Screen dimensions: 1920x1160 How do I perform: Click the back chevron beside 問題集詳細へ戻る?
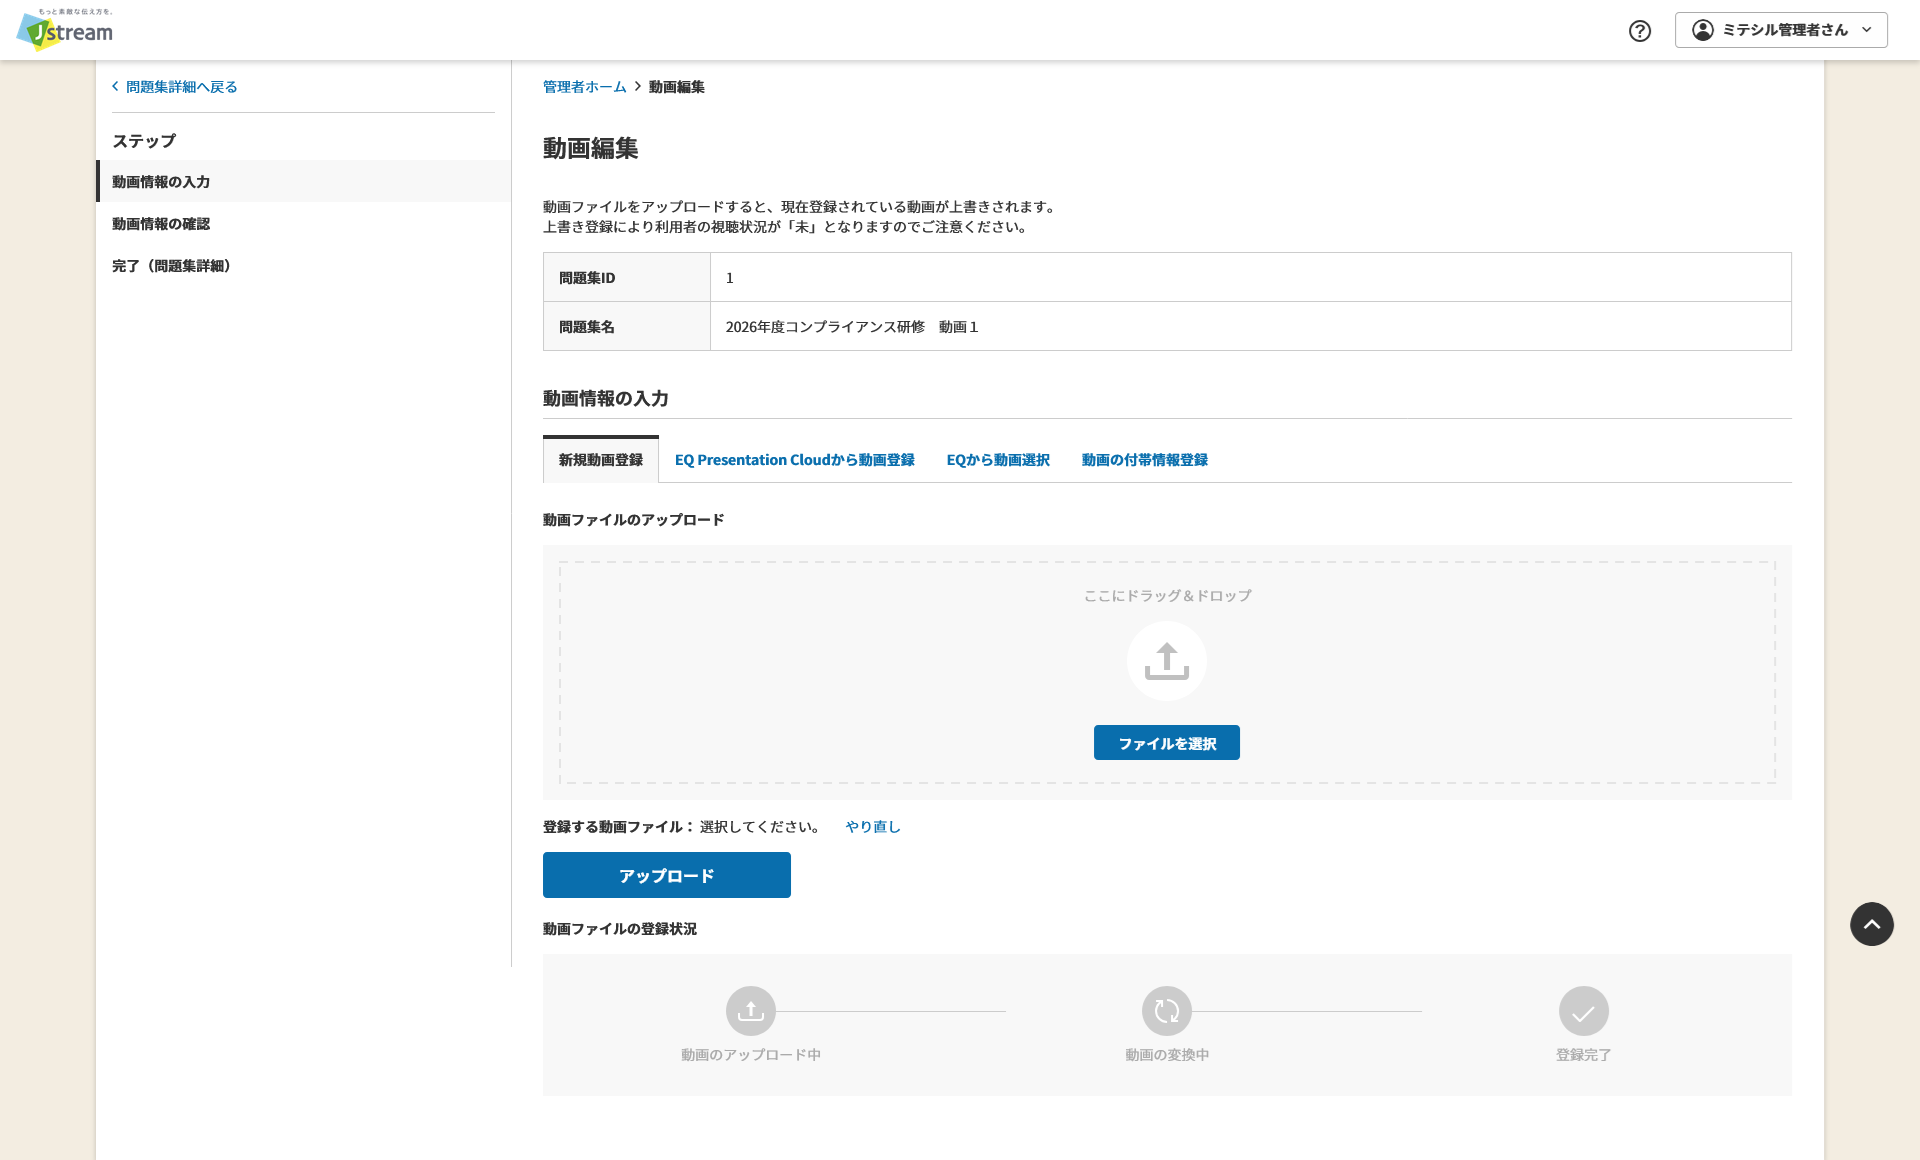pos(115,86)
